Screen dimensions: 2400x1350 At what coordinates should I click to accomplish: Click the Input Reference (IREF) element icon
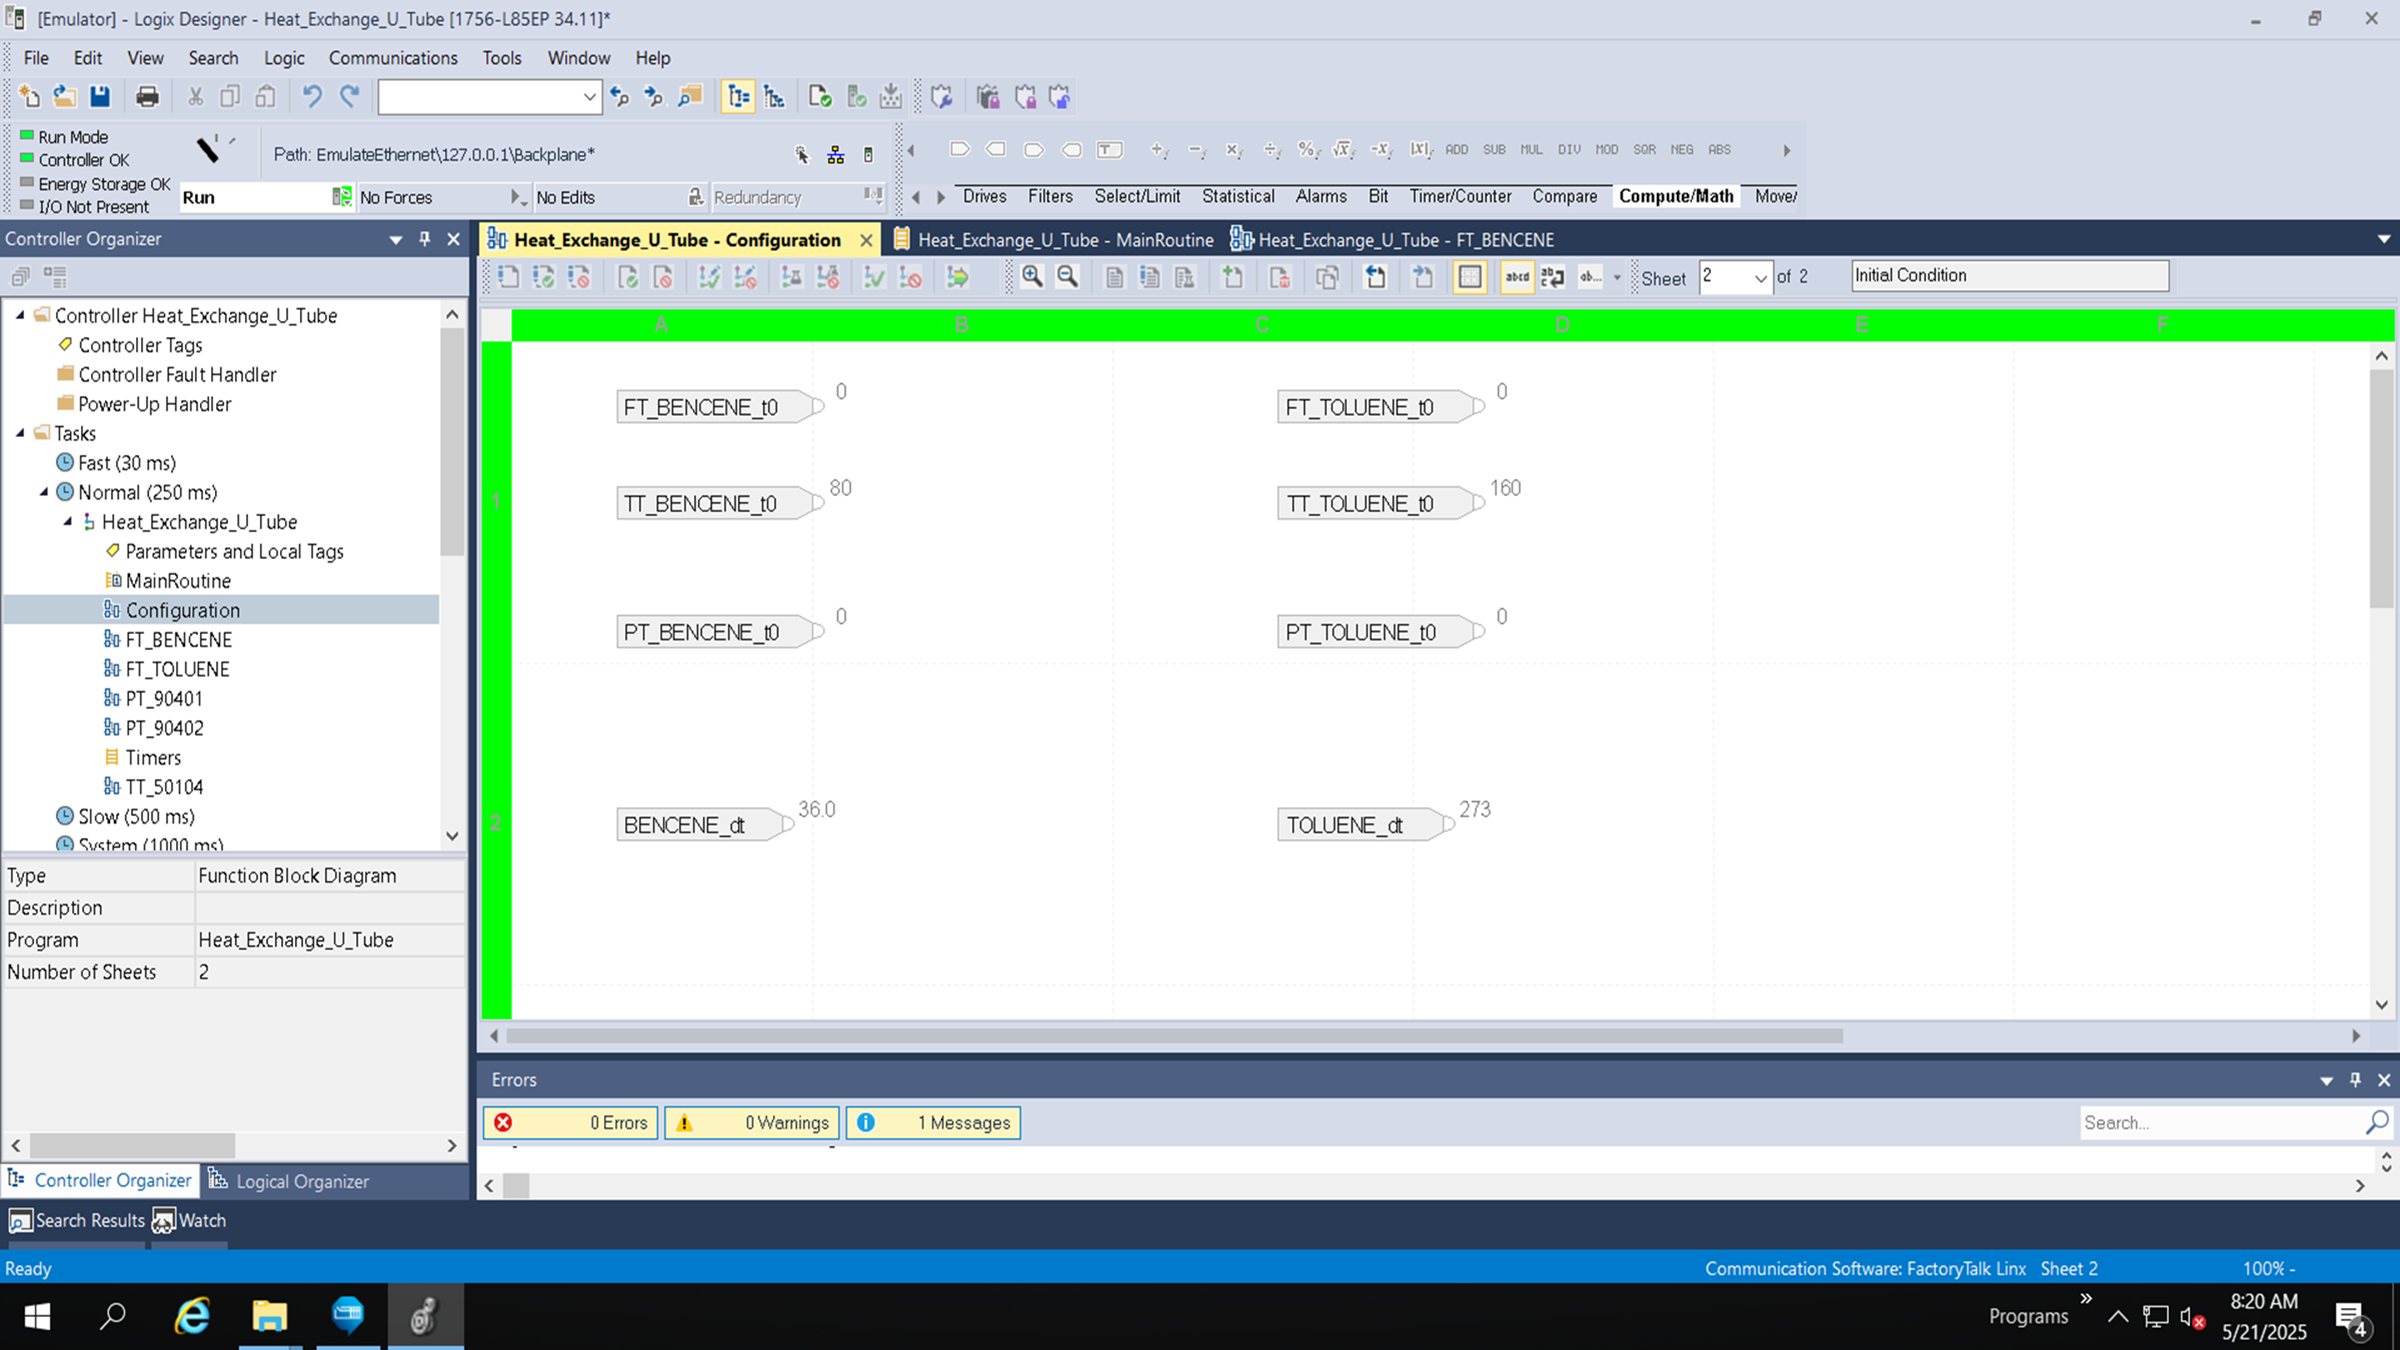[x=959, y=150]
